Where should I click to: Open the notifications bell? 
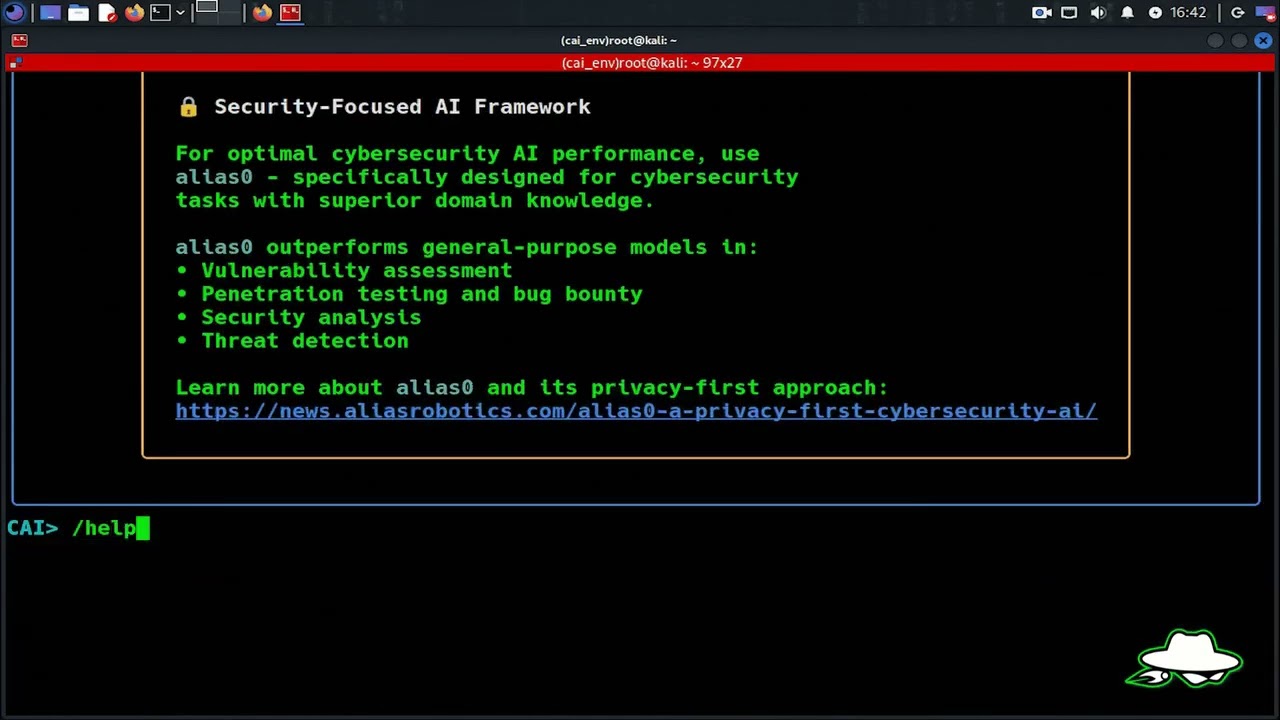pyautogui.click(x=1127, y=13)
